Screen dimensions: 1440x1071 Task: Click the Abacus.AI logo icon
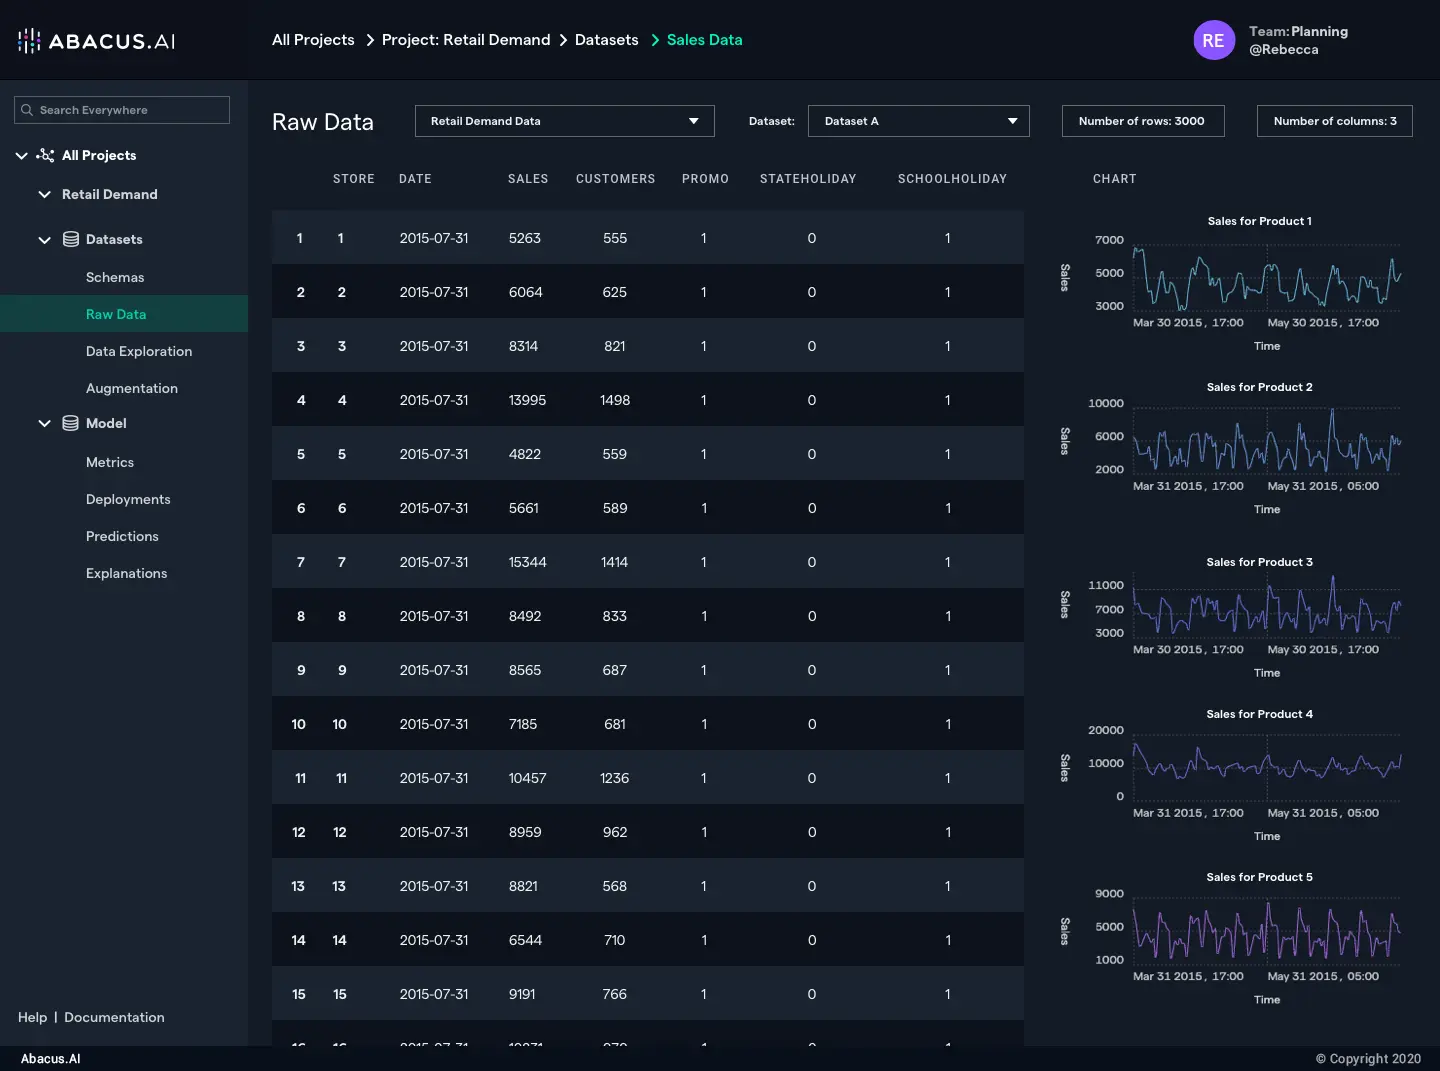[x=29, y=41]
